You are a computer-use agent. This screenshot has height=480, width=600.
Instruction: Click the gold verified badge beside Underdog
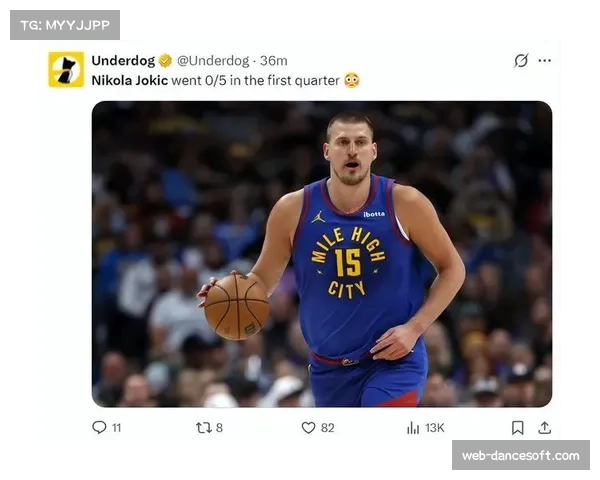[165, 60]
